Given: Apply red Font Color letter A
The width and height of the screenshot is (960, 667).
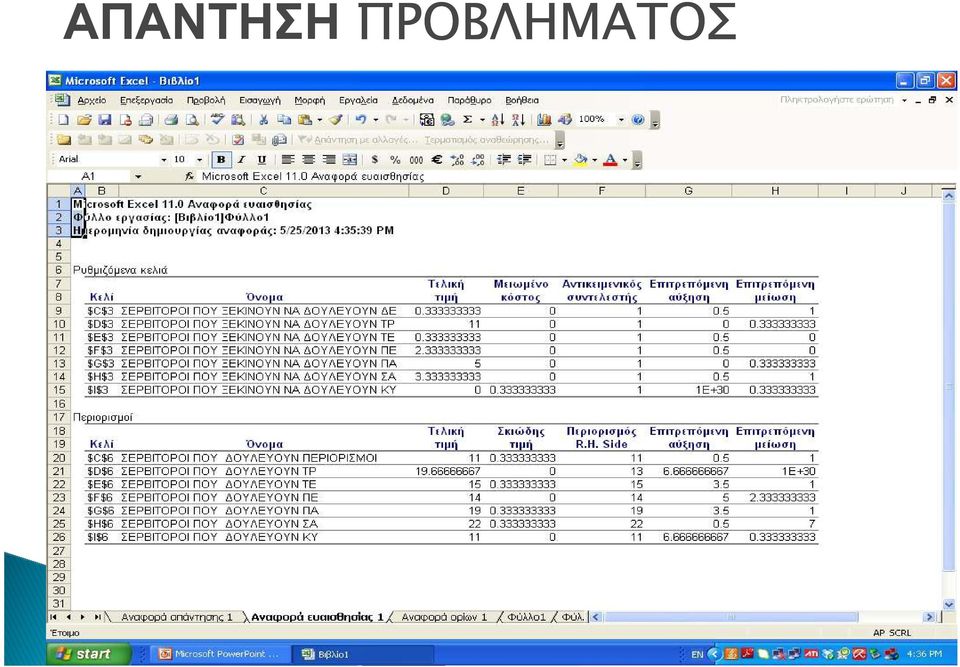Looking at the screenshot, I should pos(610,159).
